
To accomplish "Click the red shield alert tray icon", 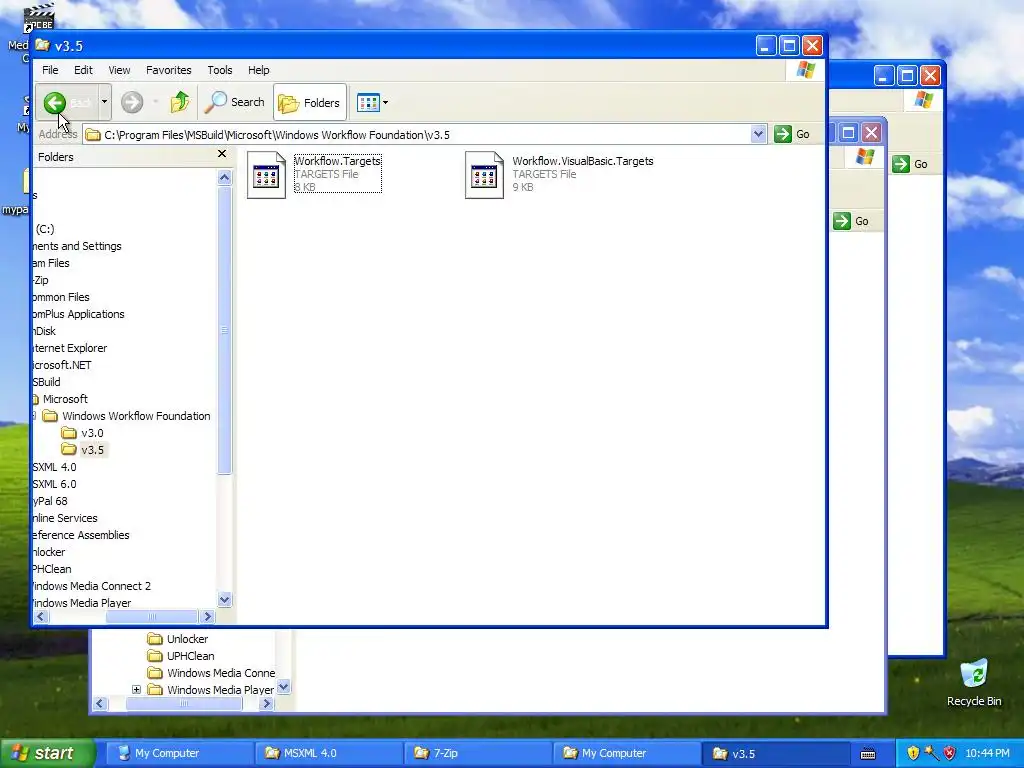I will (950, 753).
